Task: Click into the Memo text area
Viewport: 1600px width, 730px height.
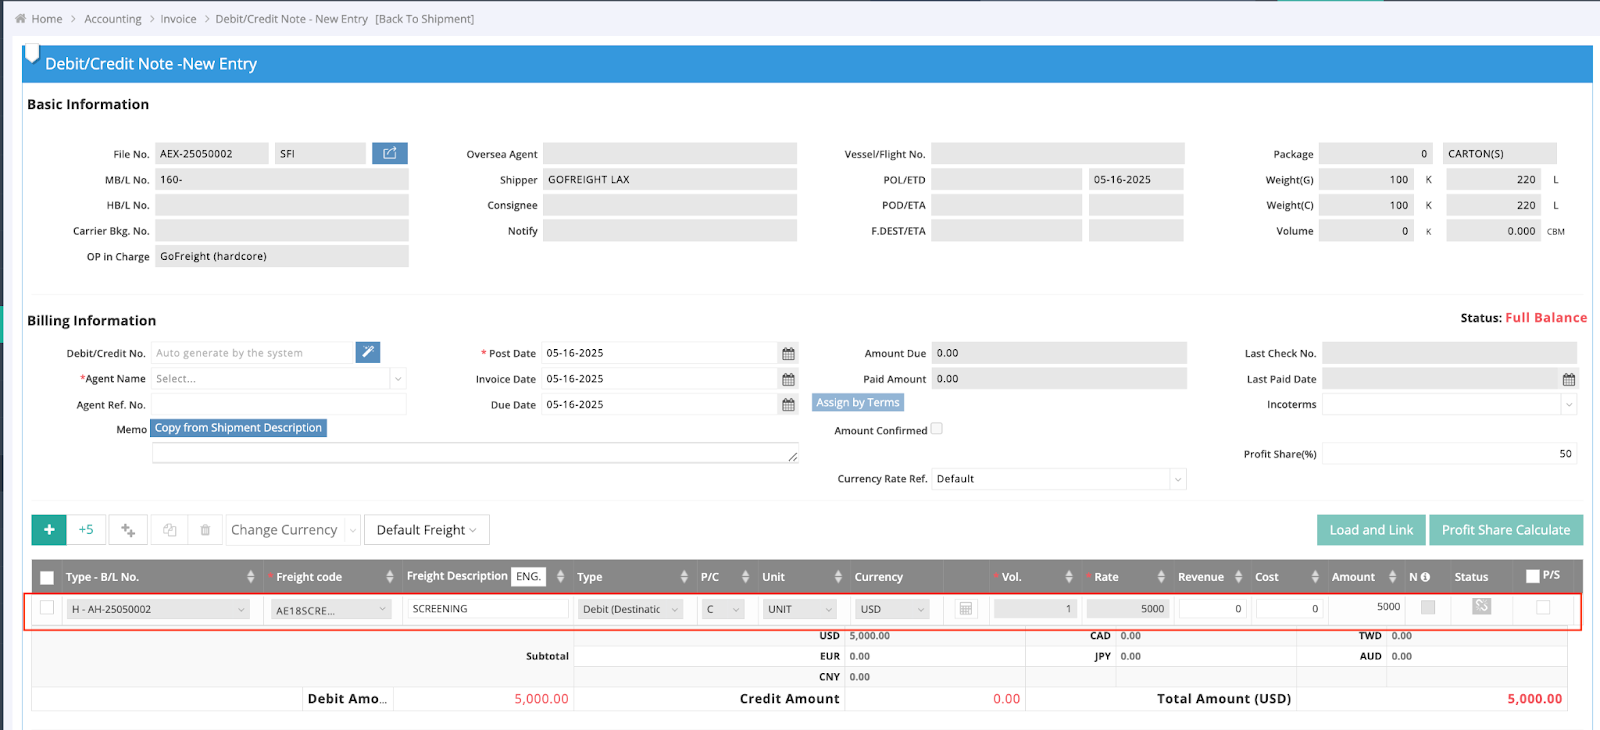Action: click(x=474, y=453)
